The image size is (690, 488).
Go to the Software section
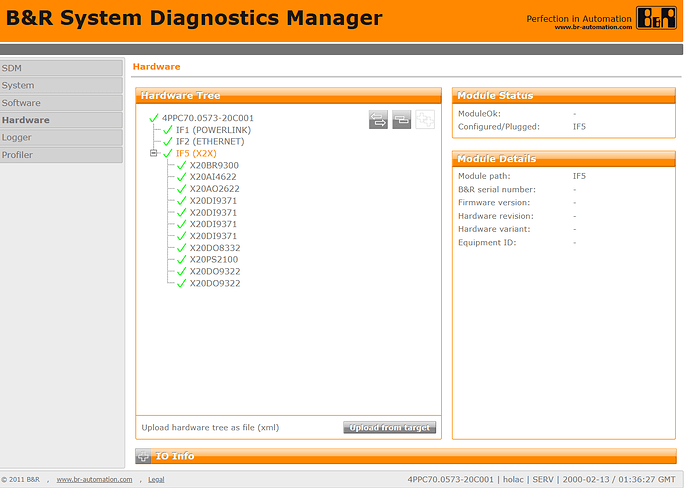pyautogui.click(x=61, y=103)
